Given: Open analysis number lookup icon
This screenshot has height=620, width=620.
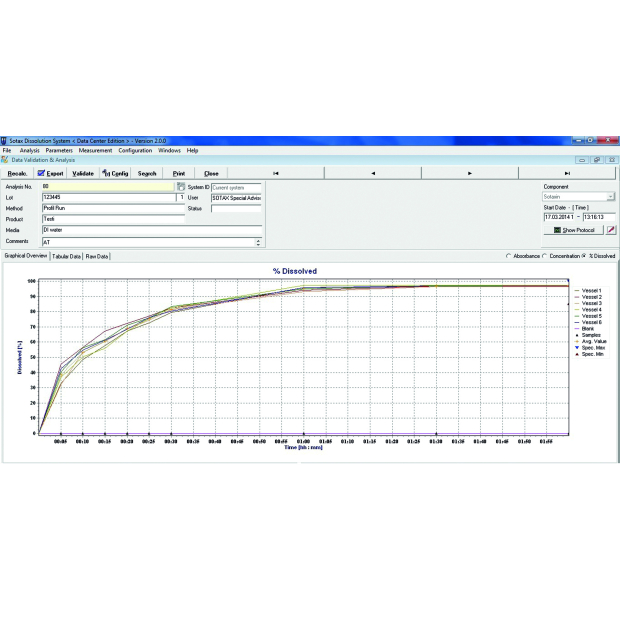Looking at the screenshot, I should (x=180, y=186).
